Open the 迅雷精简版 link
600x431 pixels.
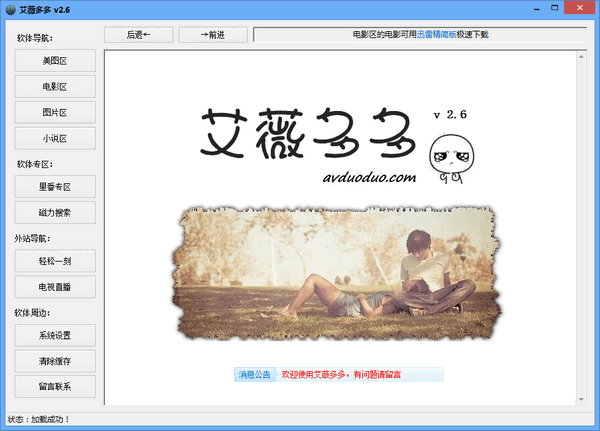click(x=436, y=34)
